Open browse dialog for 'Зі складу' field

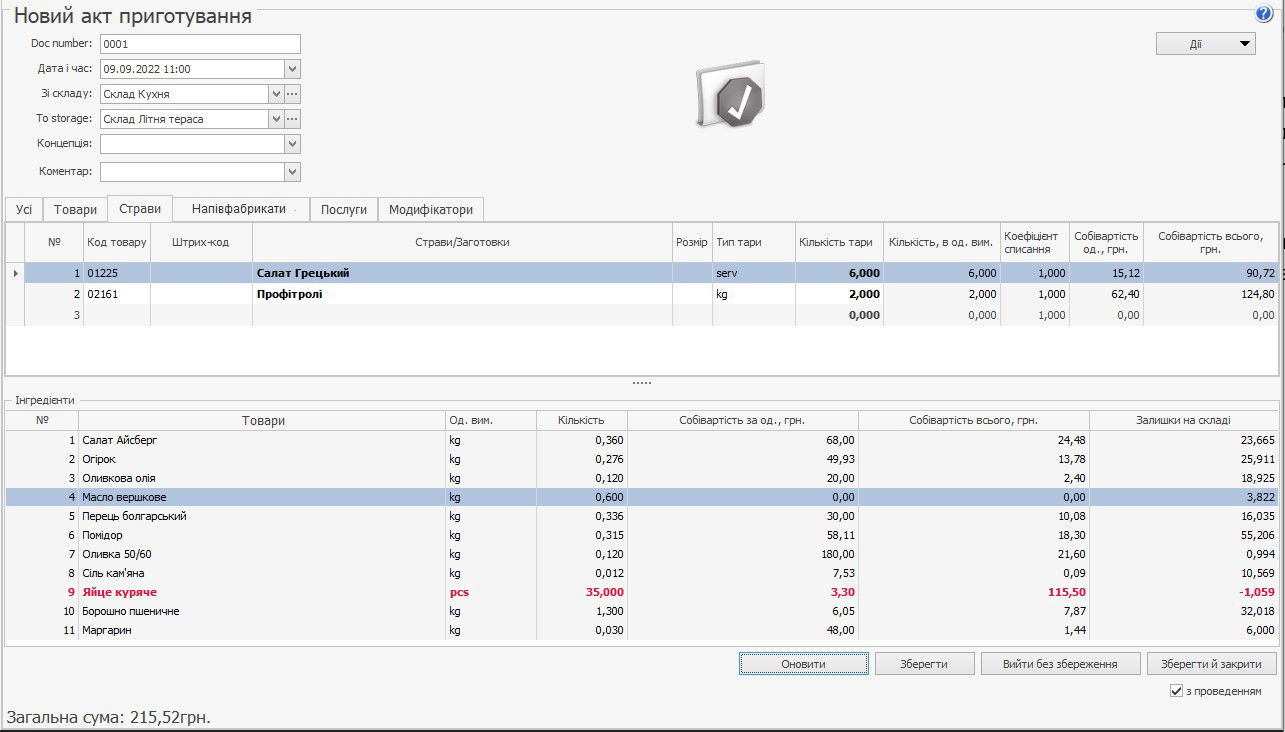pyautogui.click(x=292, y=94)
